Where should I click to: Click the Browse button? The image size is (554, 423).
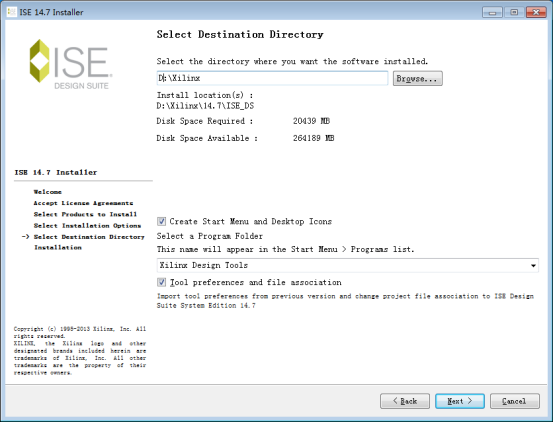(418, 78)
